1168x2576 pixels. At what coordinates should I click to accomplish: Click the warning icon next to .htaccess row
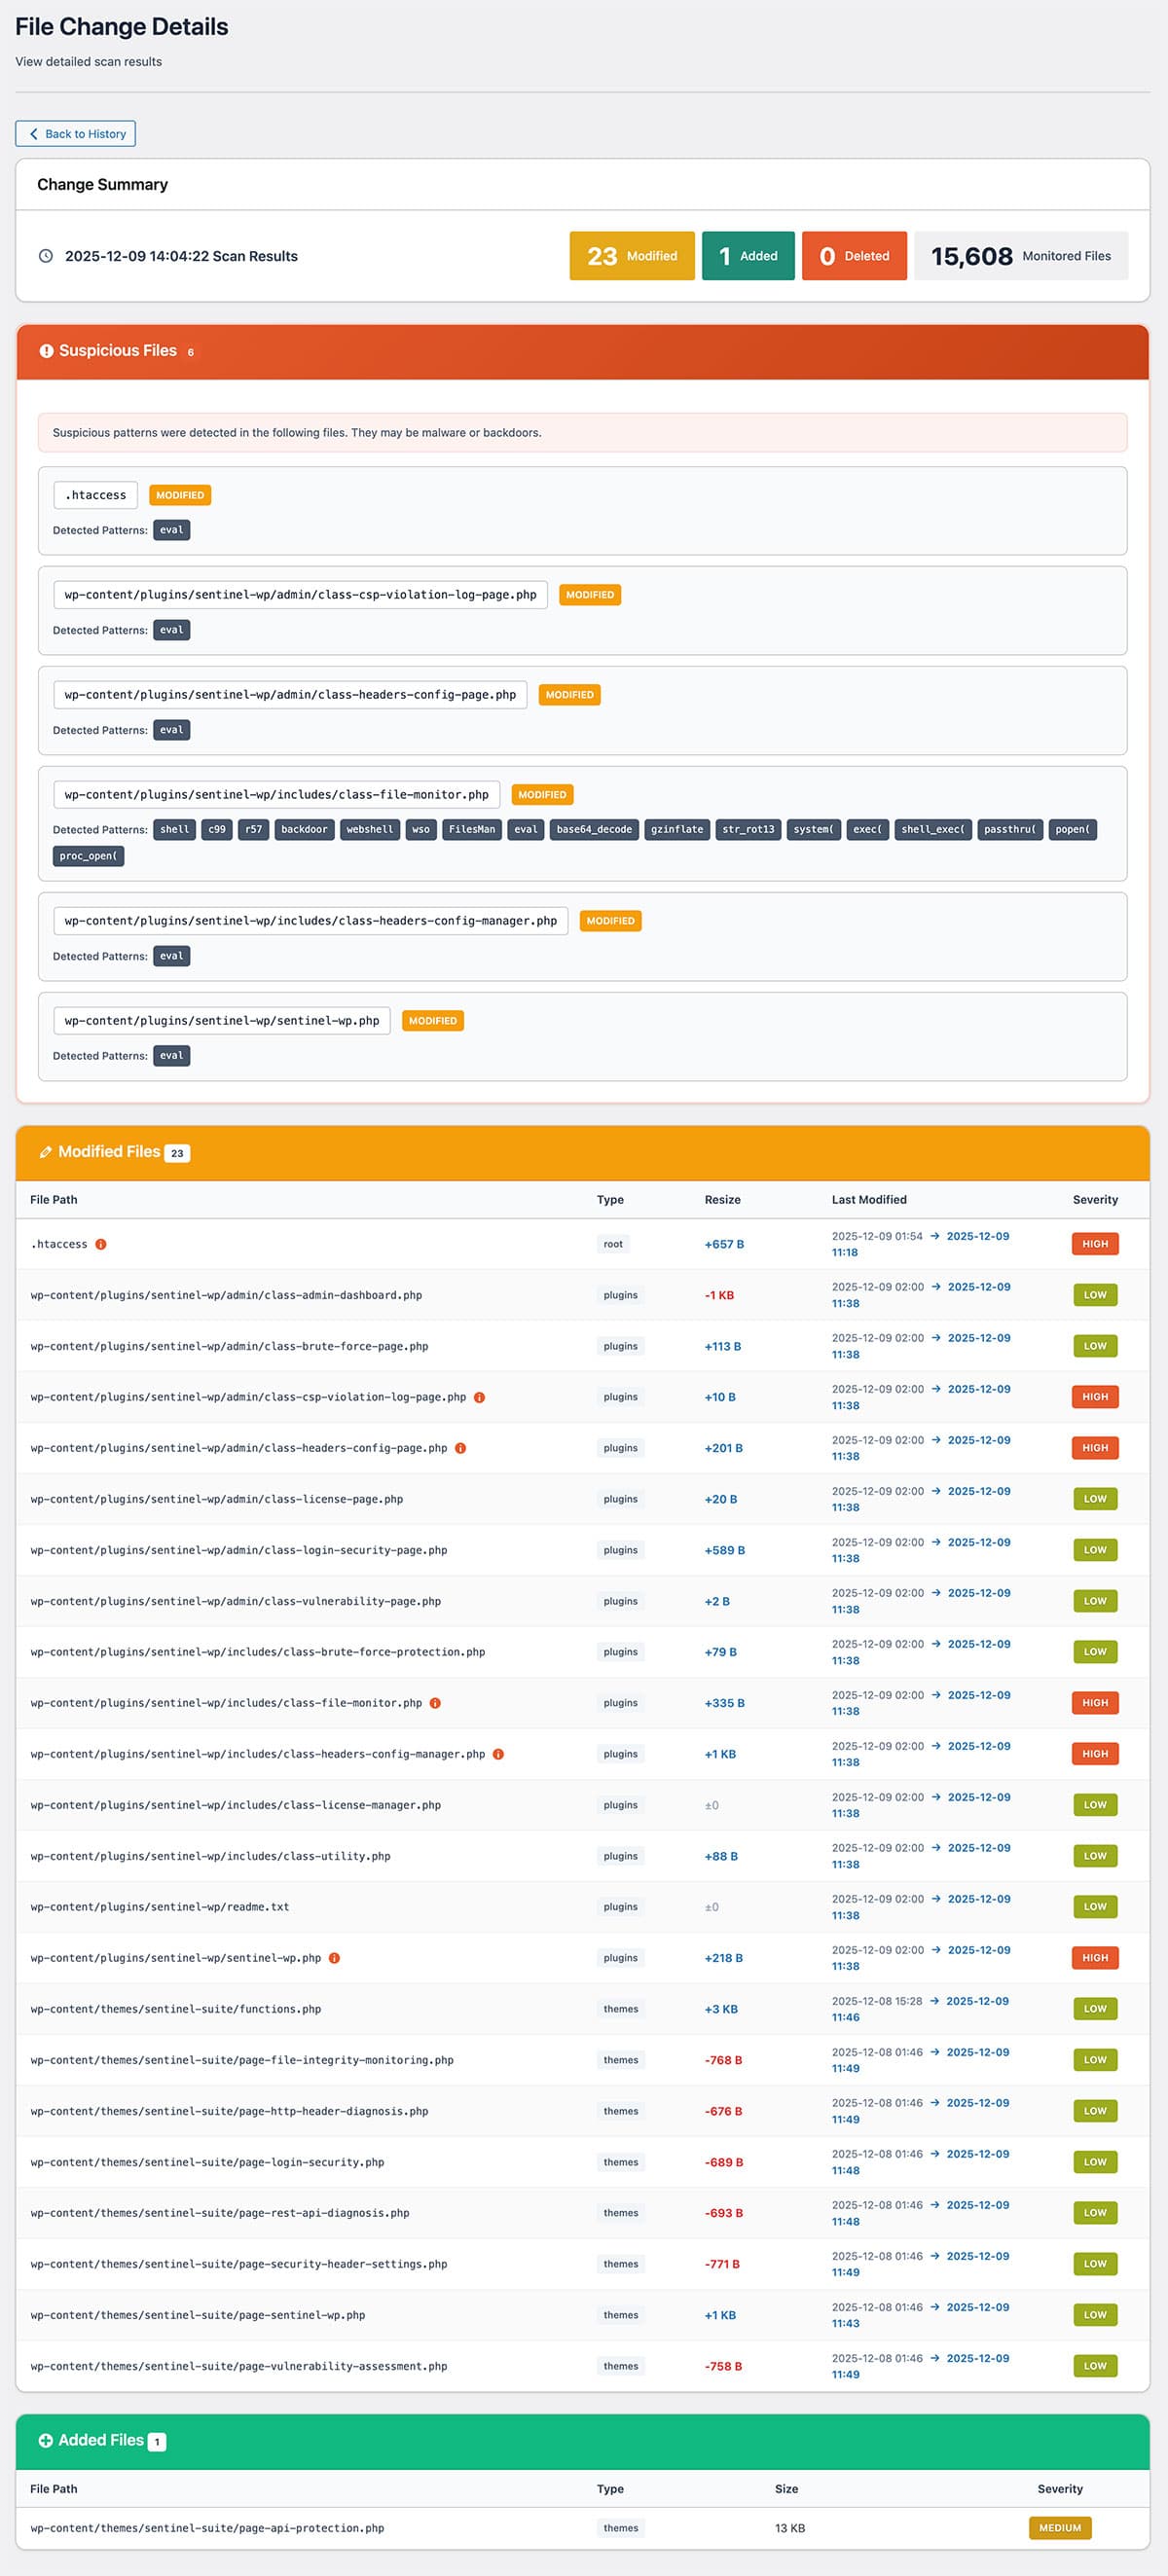pos(101,1244)
